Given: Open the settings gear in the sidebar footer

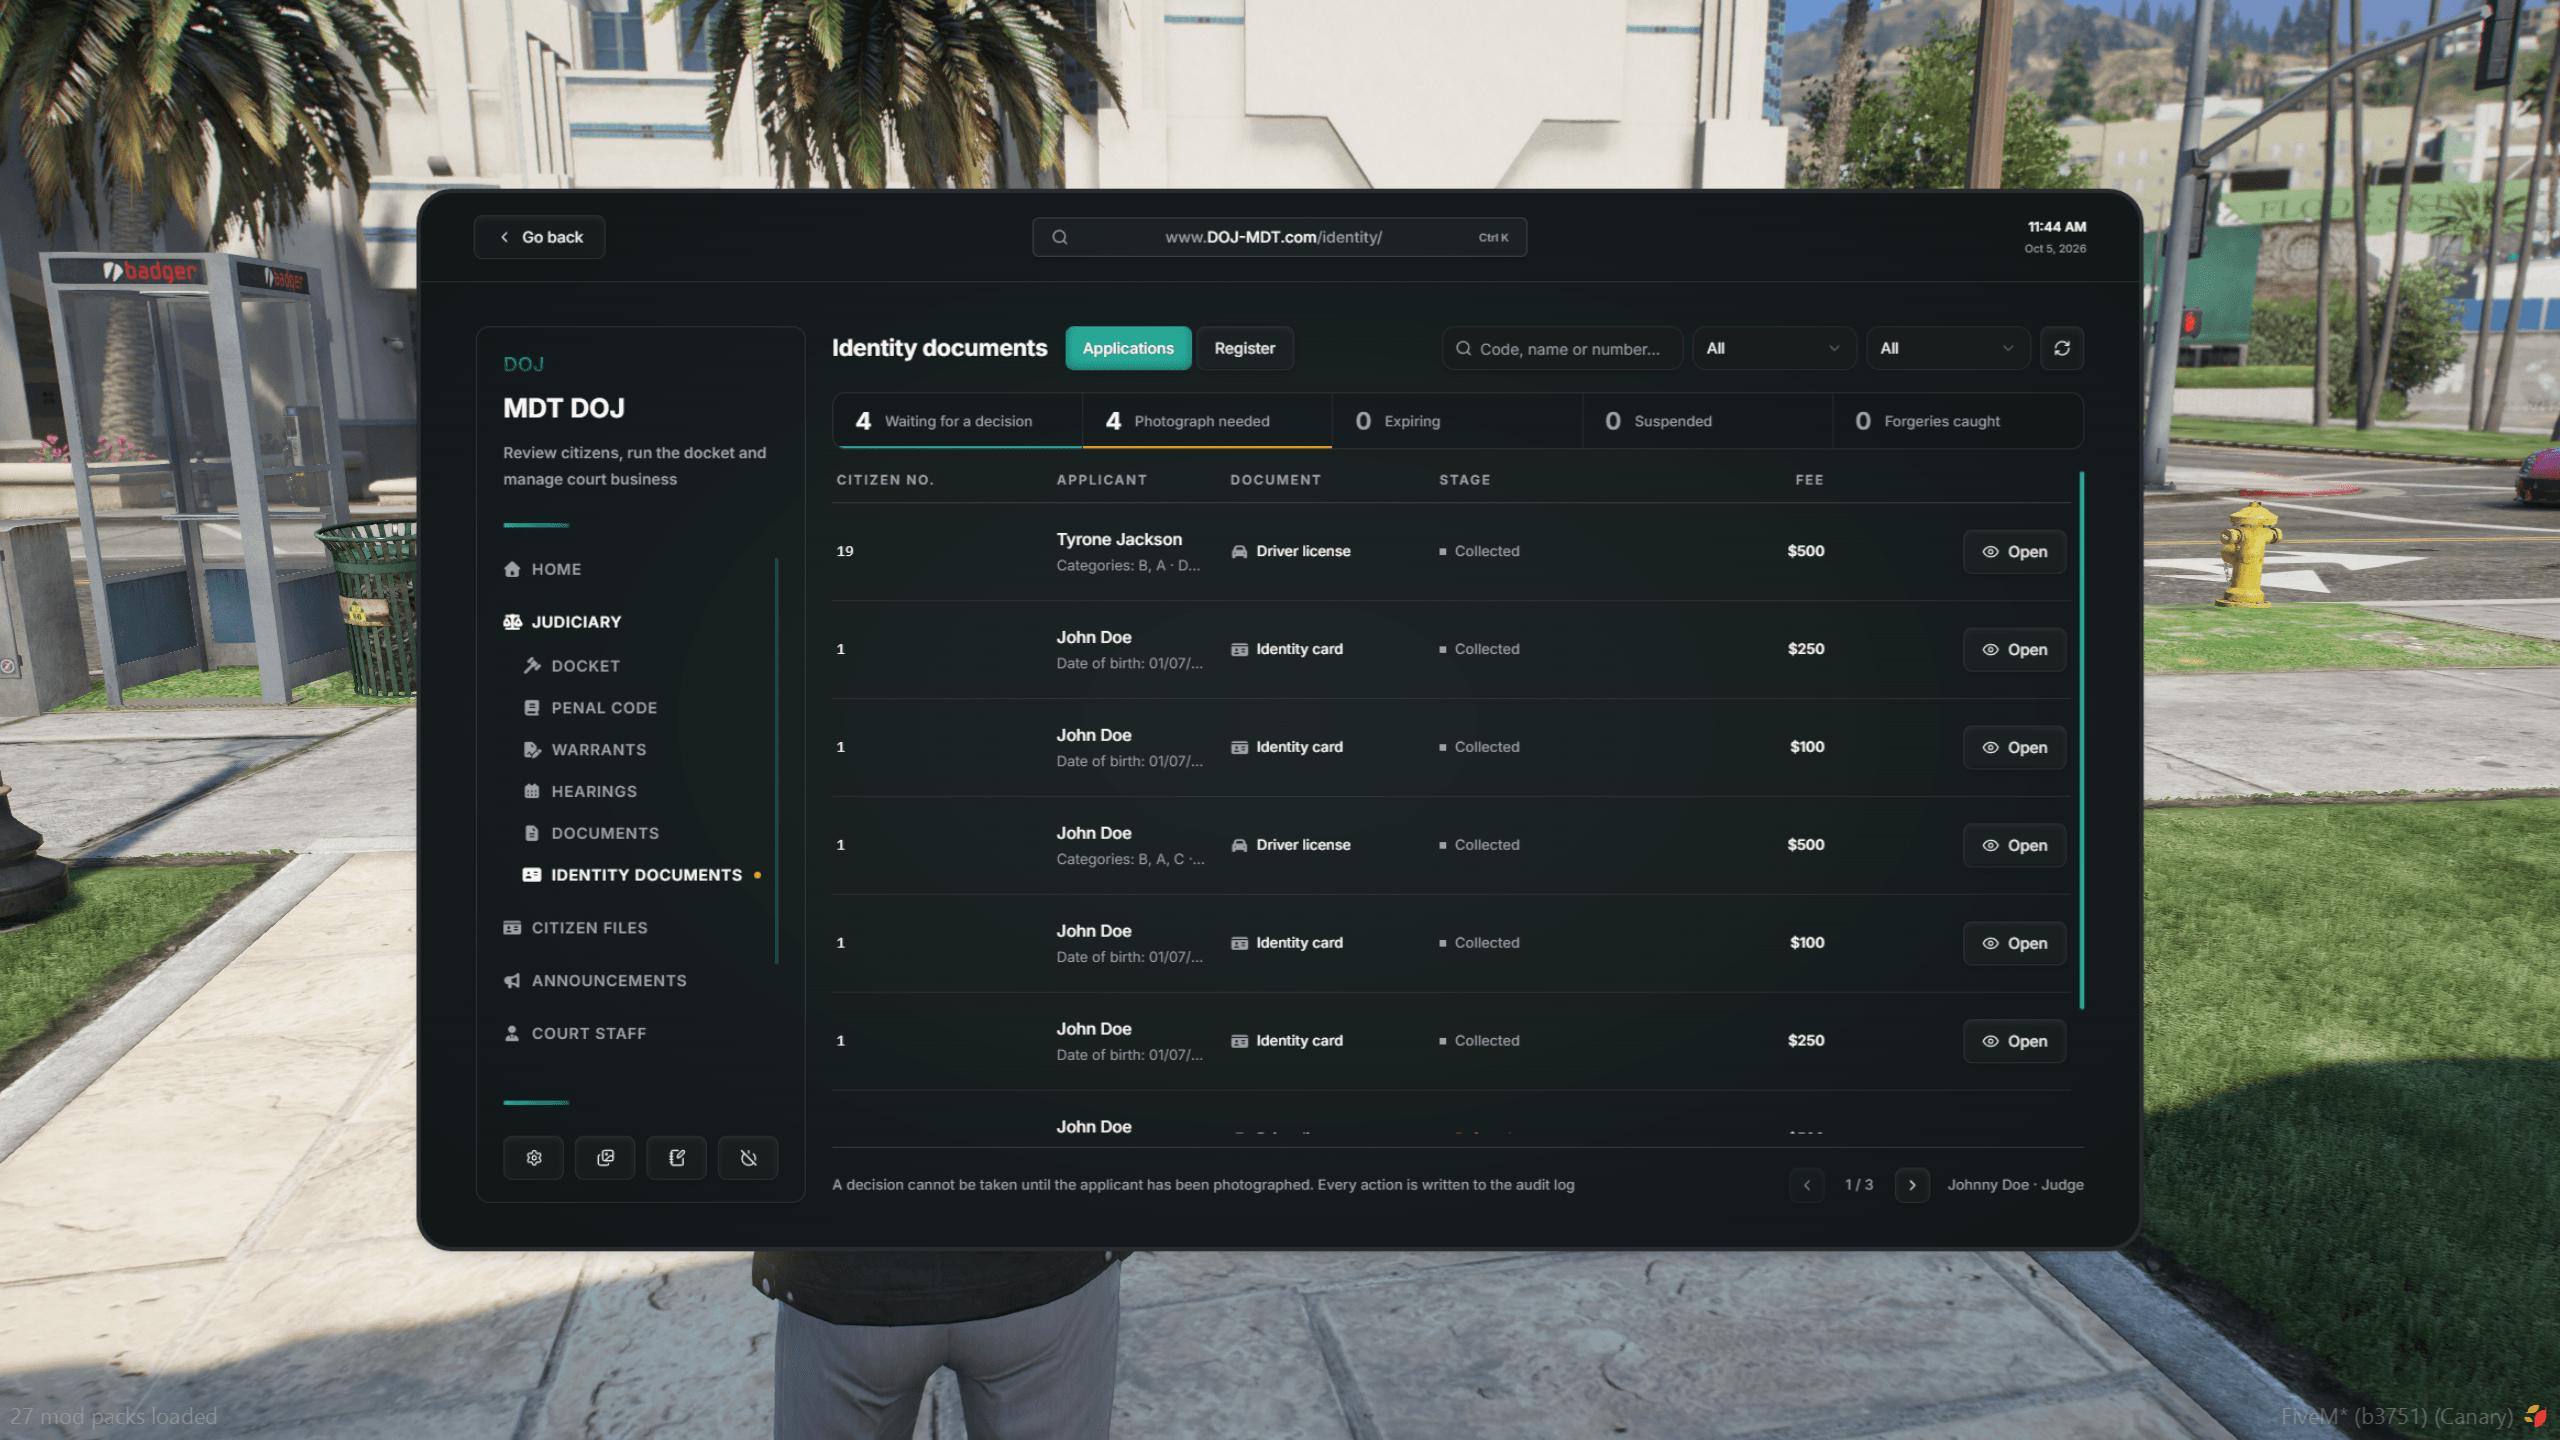Looking at the screenshot, I should (534, 1158).
